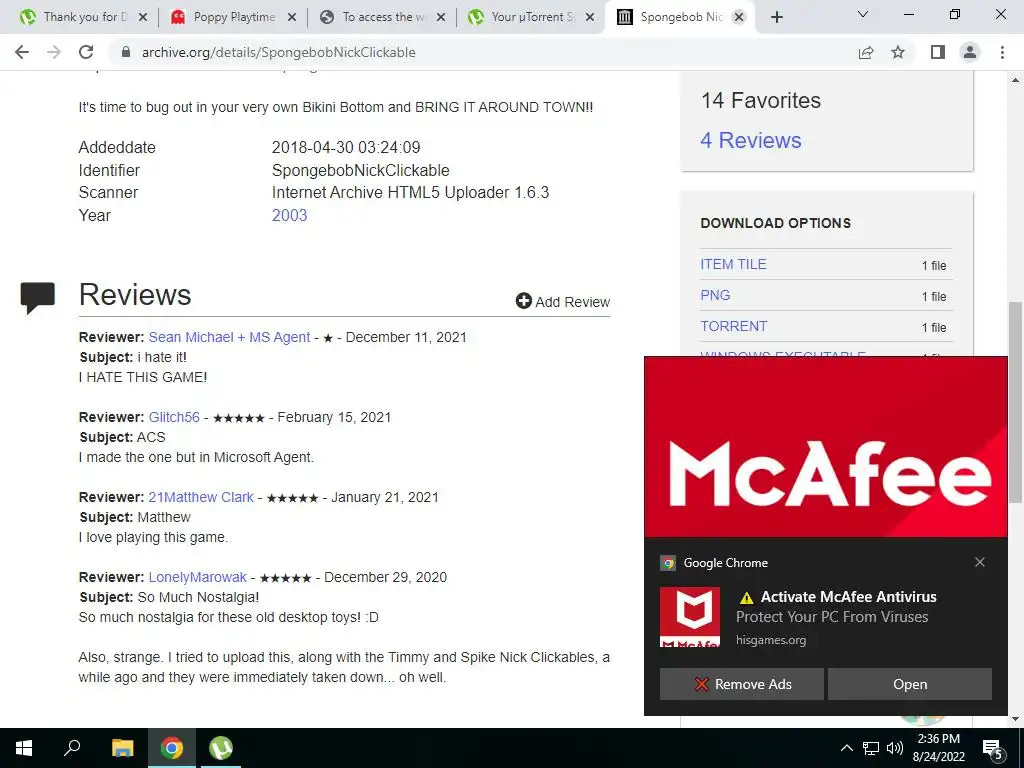Open the network status tray icon

coord(871,748)
